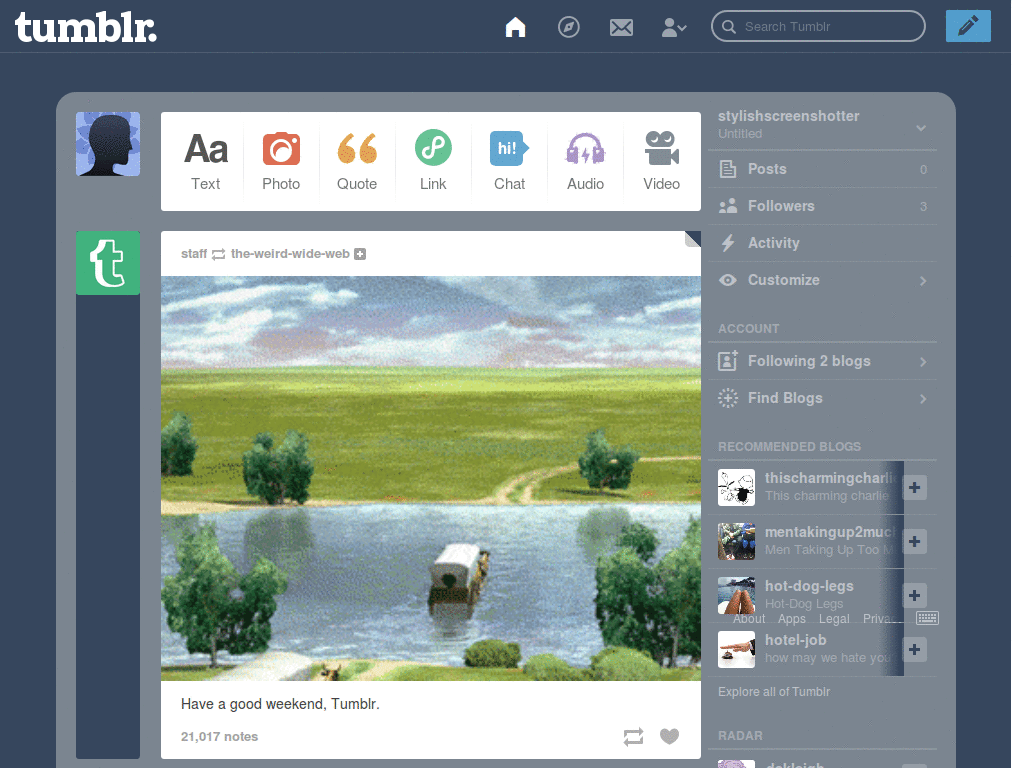
Task: Expand the stylishscreenshotter blog dropdown
Action: point(921,128)
